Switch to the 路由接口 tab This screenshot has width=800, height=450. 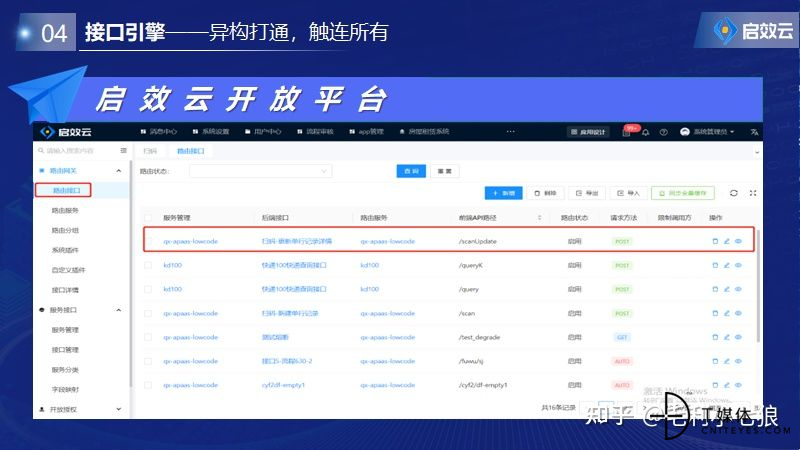190,151
